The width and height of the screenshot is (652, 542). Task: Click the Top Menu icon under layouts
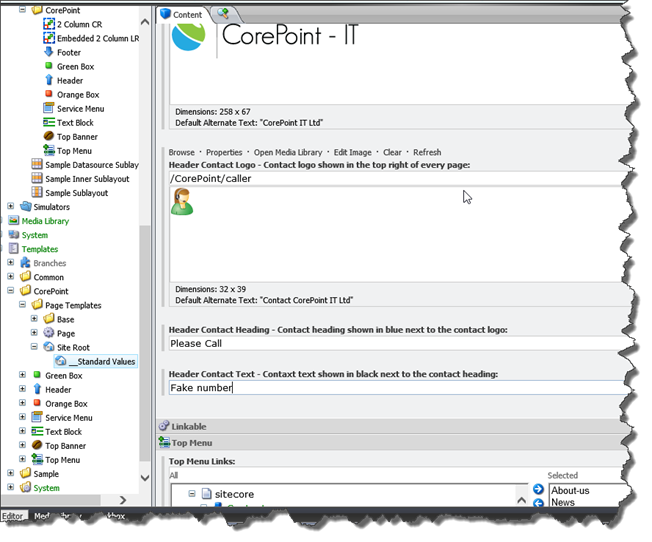[x=49, y=150]
